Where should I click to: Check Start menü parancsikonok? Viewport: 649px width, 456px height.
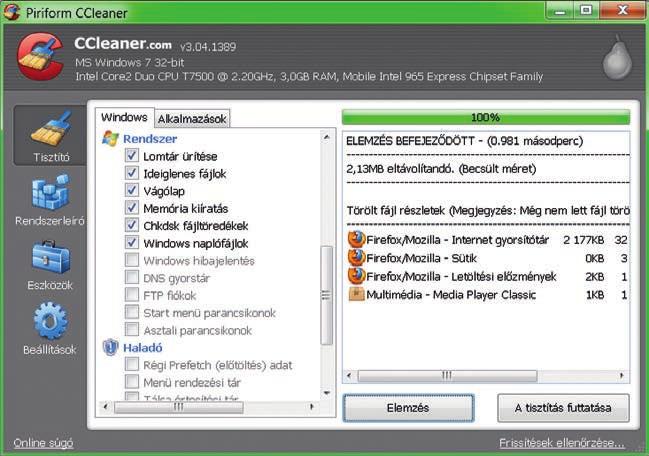pos(132,312)
